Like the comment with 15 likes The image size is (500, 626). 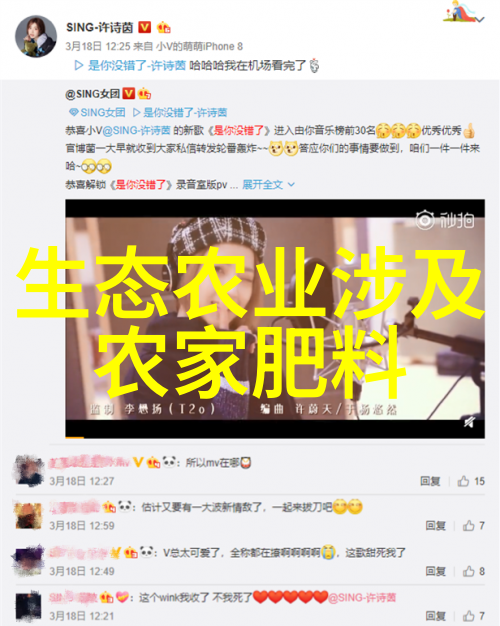point(471,481)
